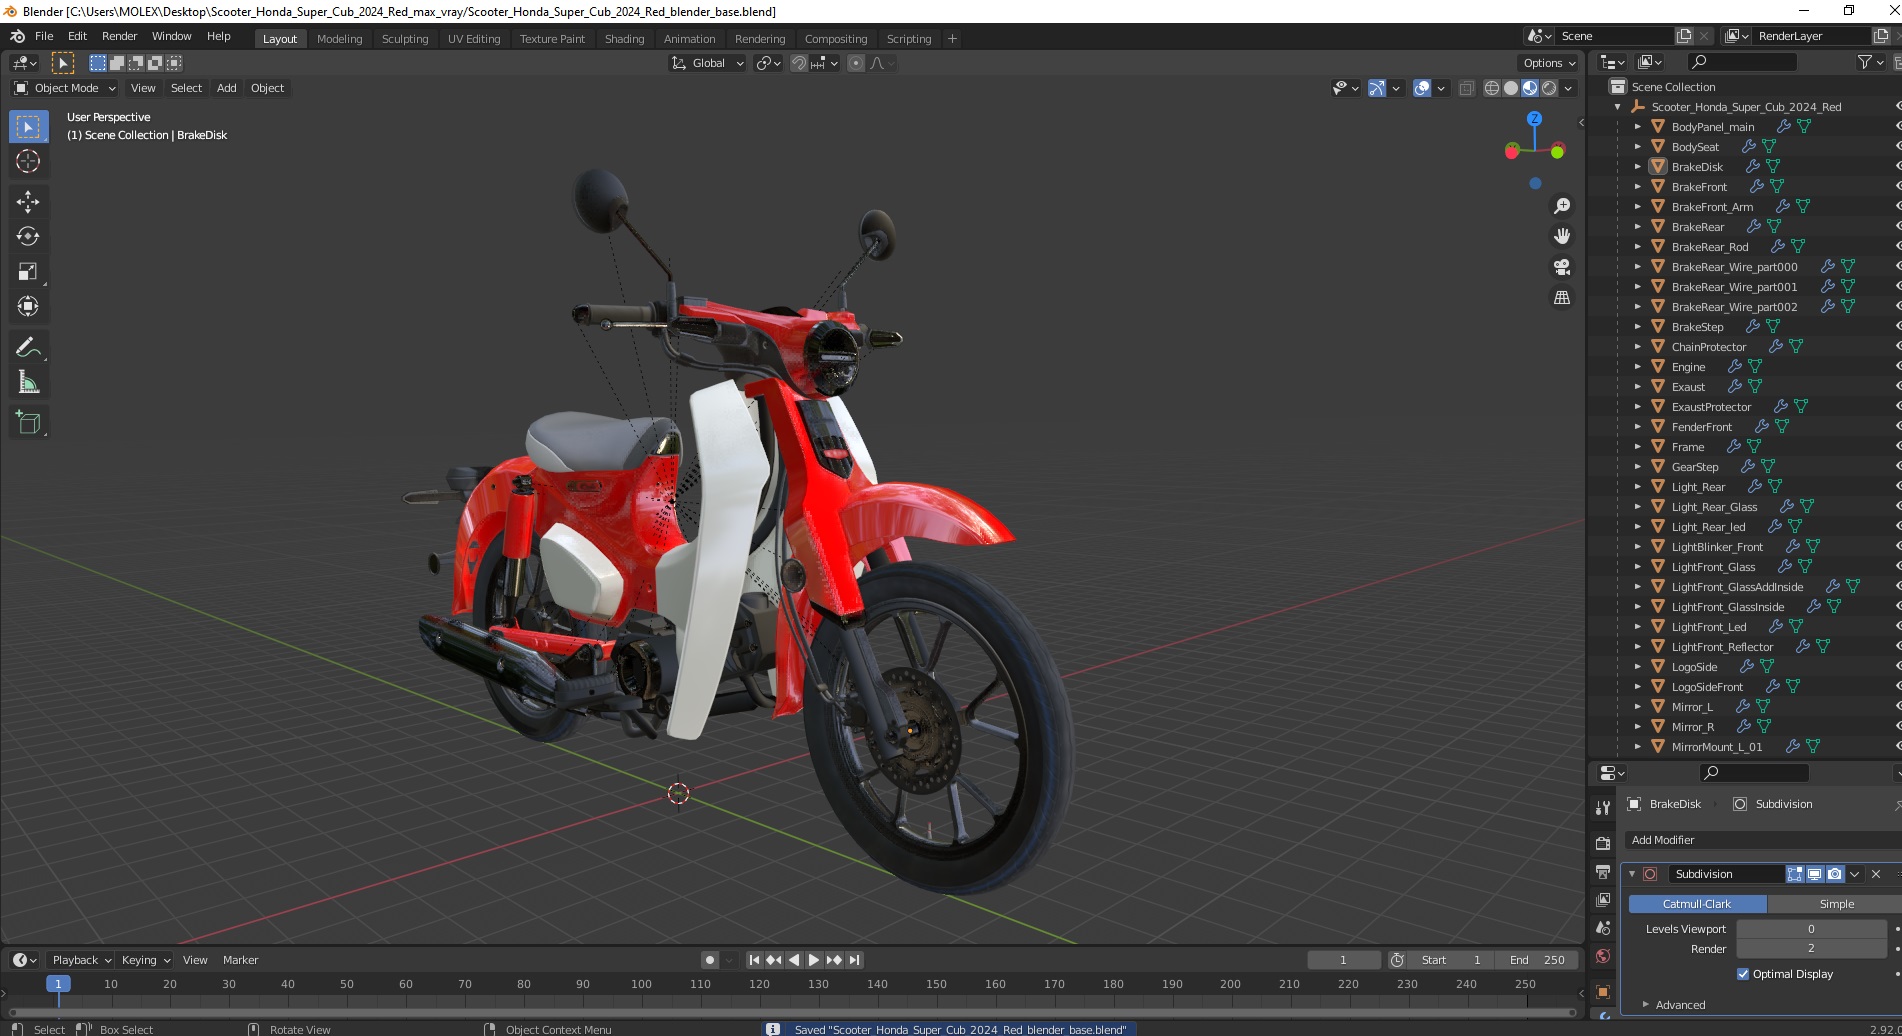Activate the Rotate tool
1902x1036 pixels.
[x=28, y=237]
